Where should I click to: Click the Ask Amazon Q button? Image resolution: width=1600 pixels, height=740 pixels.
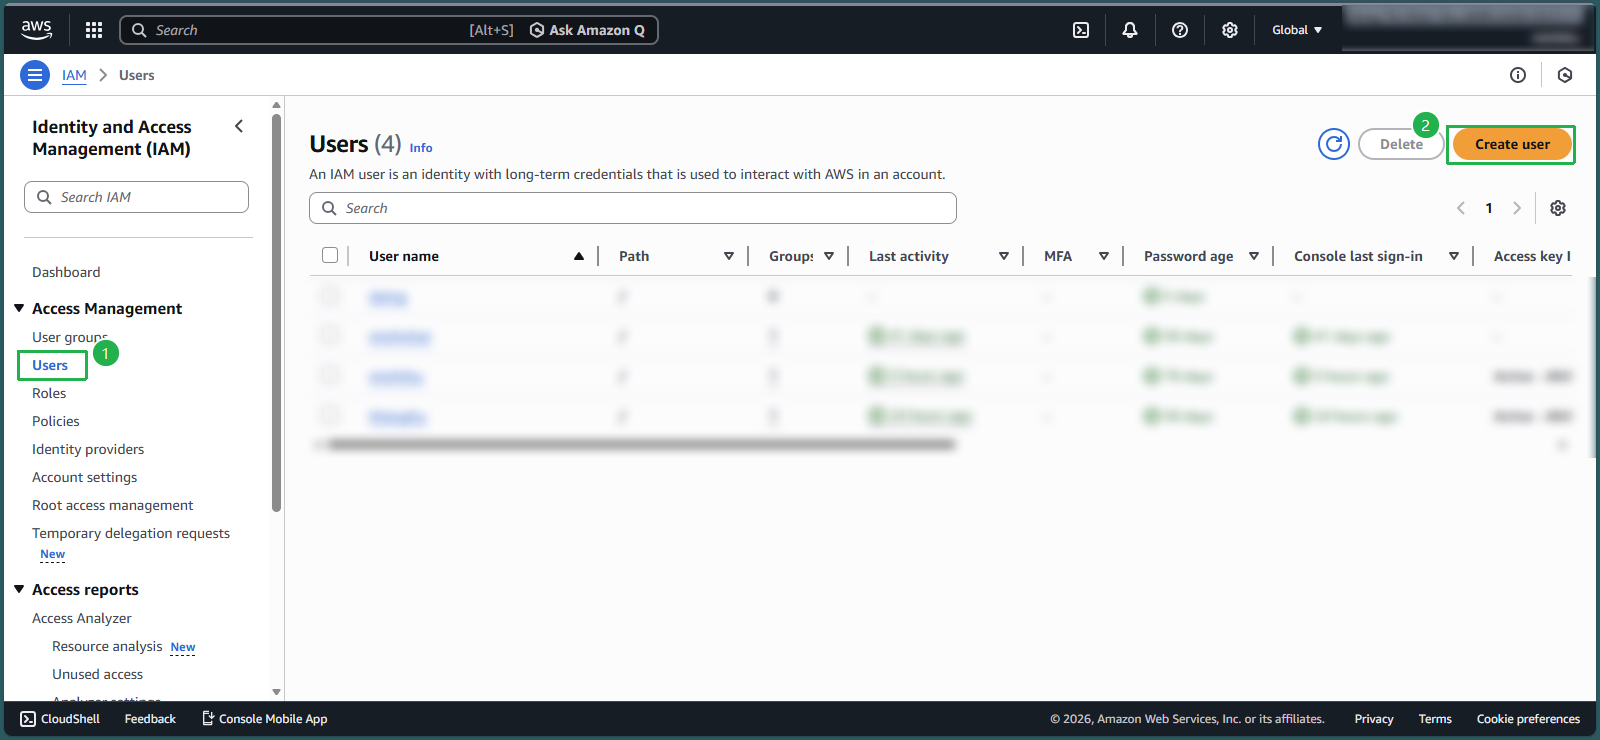(587, 30)
